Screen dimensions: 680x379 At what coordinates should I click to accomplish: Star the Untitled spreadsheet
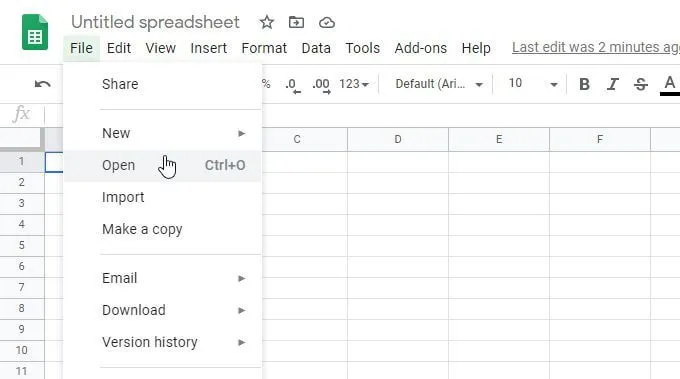[x=267, y=22]
